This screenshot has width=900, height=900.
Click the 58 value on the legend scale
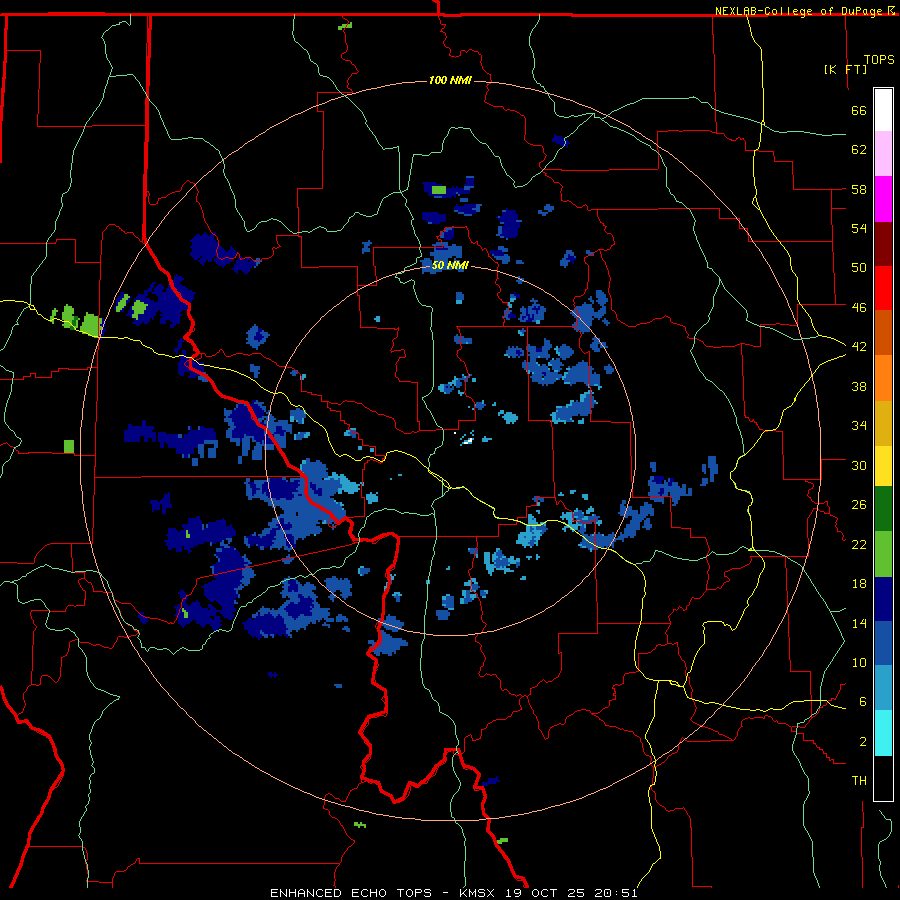[859, 189]
